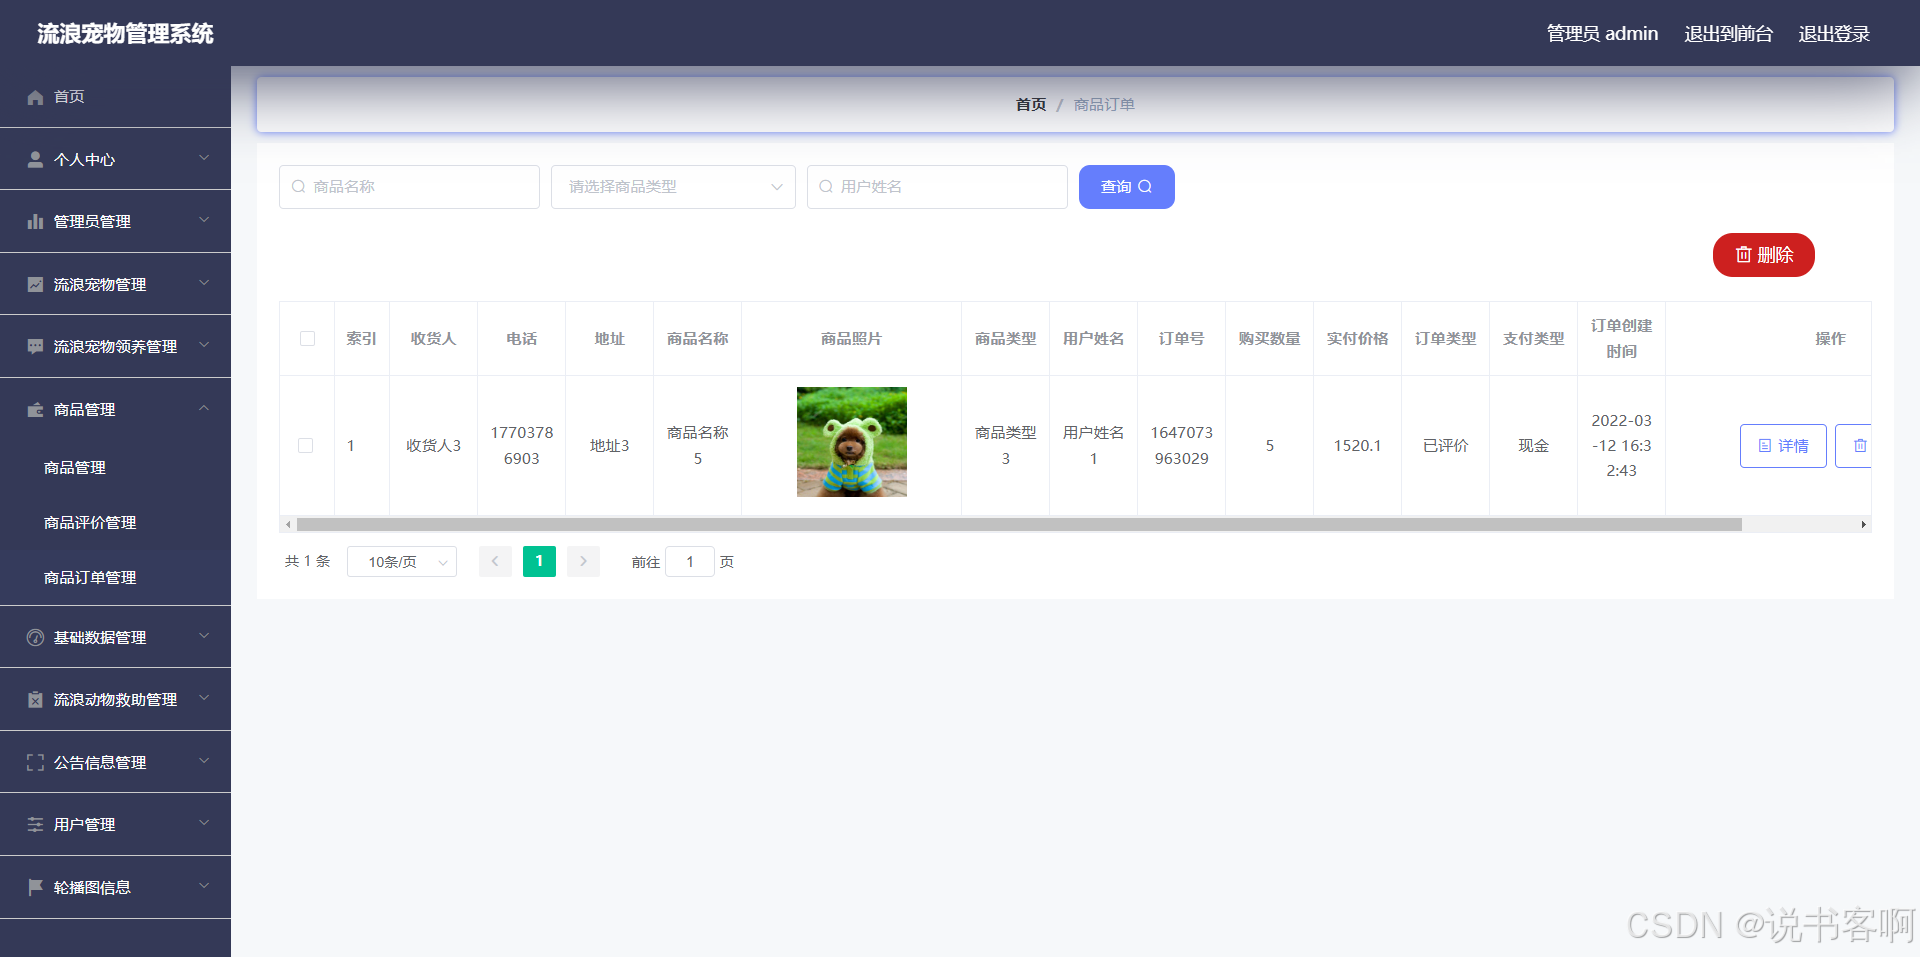This screenshot has height=957, width=1920.
Task: Focus the 商品名称 search field
Action: pos(409,187)
